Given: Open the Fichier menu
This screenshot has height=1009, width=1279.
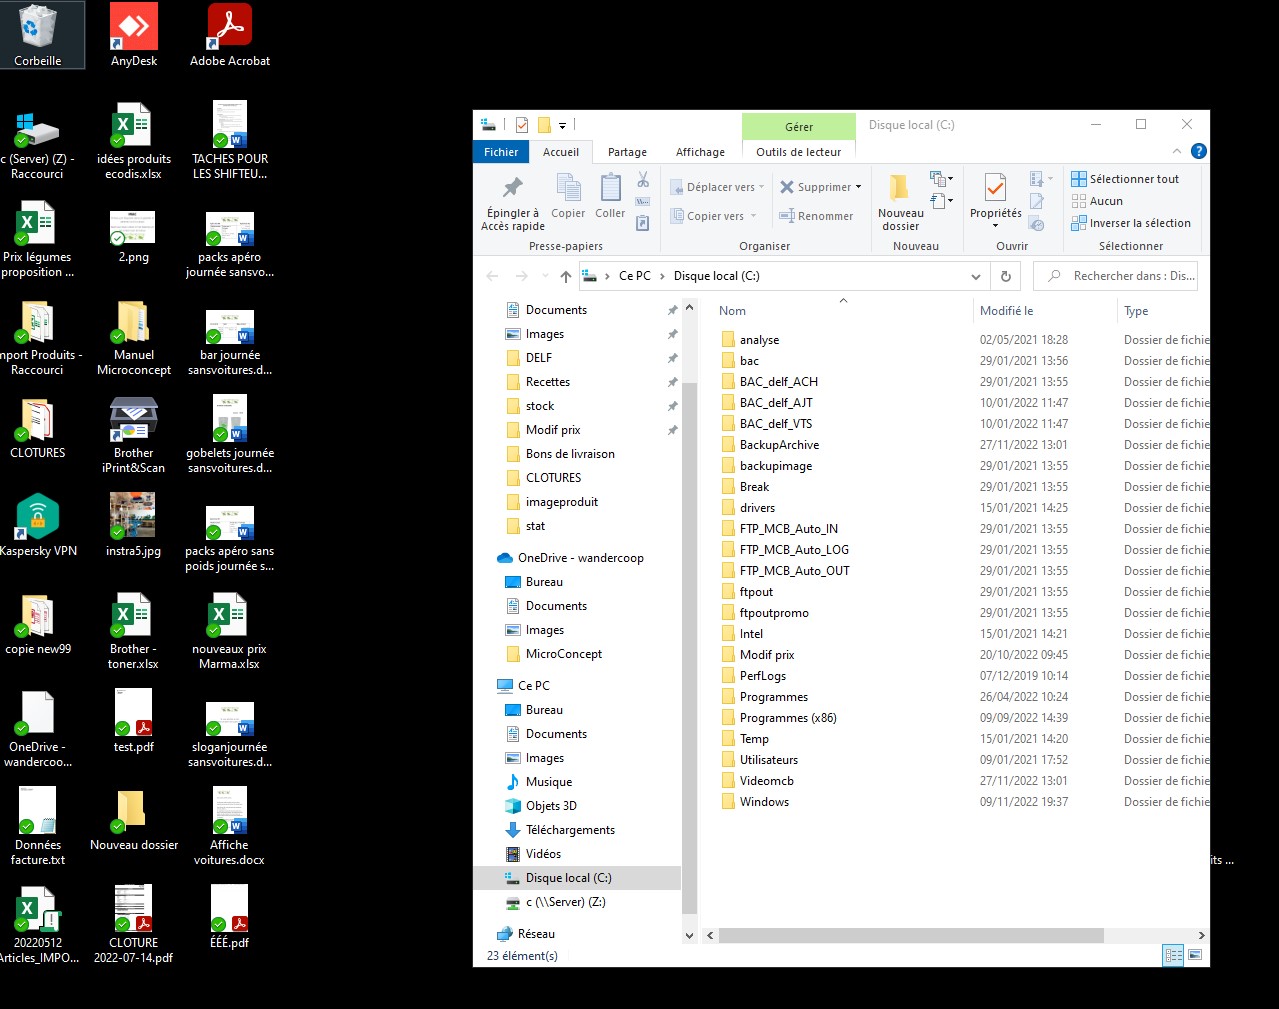Looking at the screenshot, I should click(501, 152).
